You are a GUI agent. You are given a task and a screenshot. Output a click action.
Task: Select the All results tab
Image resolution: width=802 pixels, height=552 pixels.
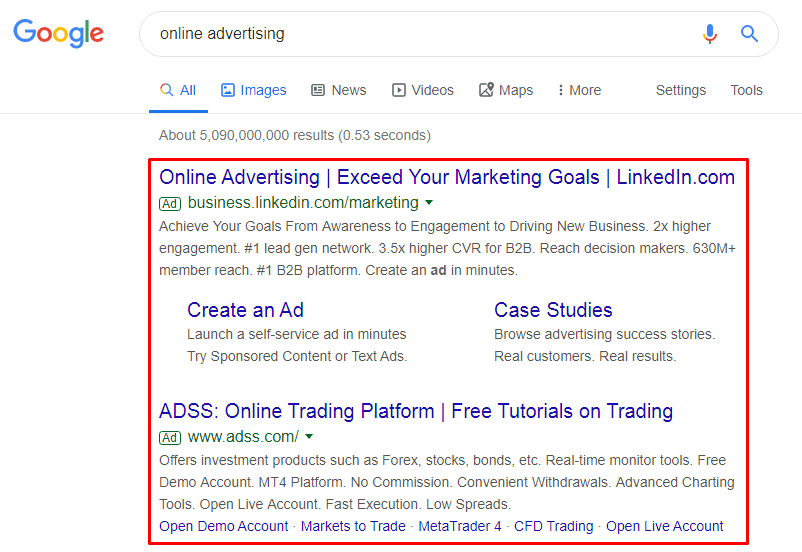click(178, 91)
